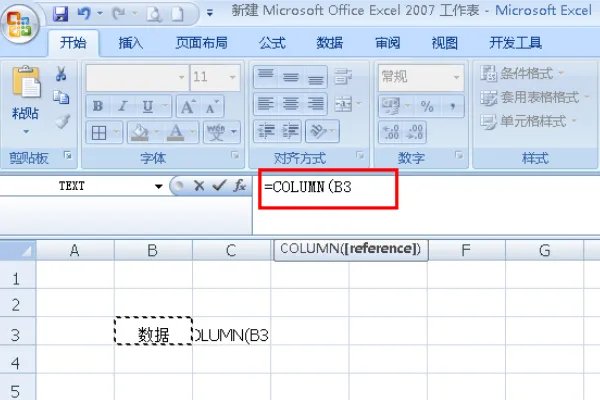Screen dimensions: 600x400
Task: Open the 数据 ribbon tab
Action: (329, 43)
